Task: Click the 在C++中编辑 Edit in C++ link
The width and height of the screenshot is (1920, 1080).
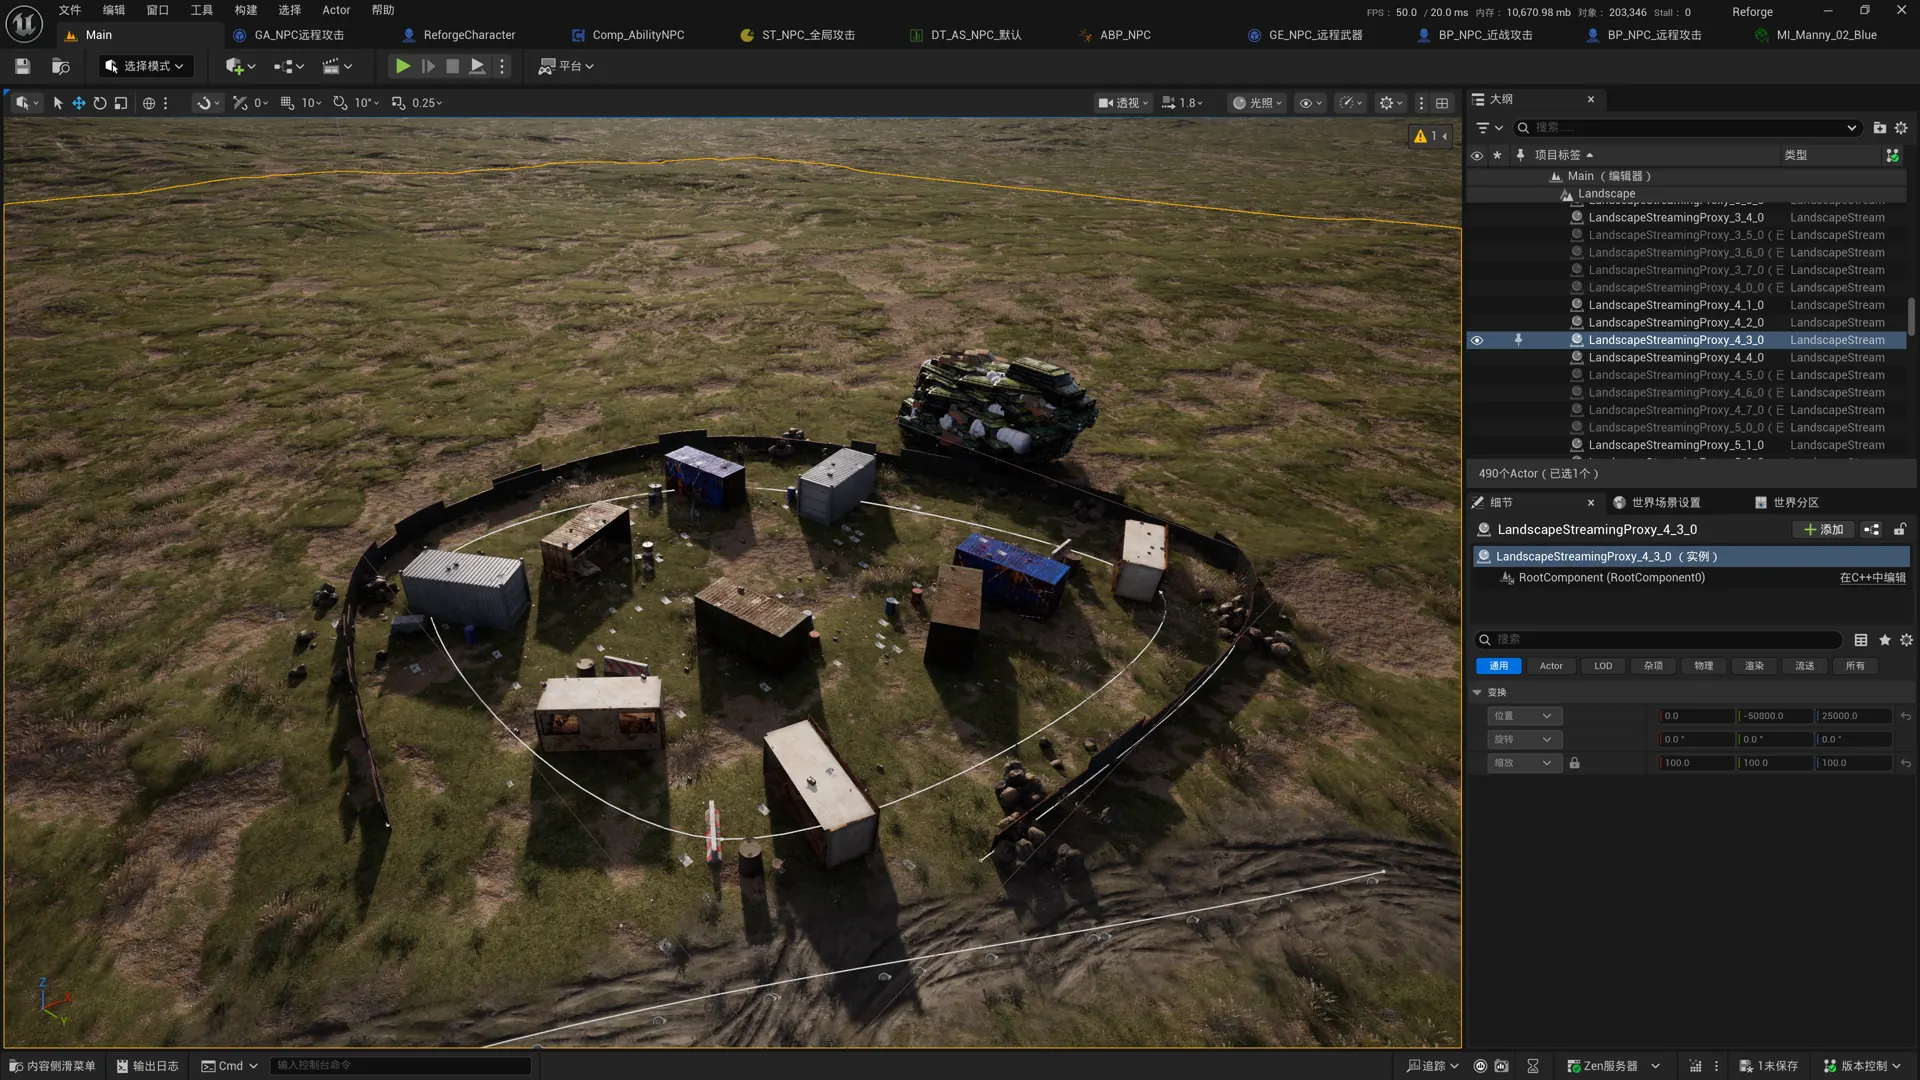Action: tap(1872, 578)
